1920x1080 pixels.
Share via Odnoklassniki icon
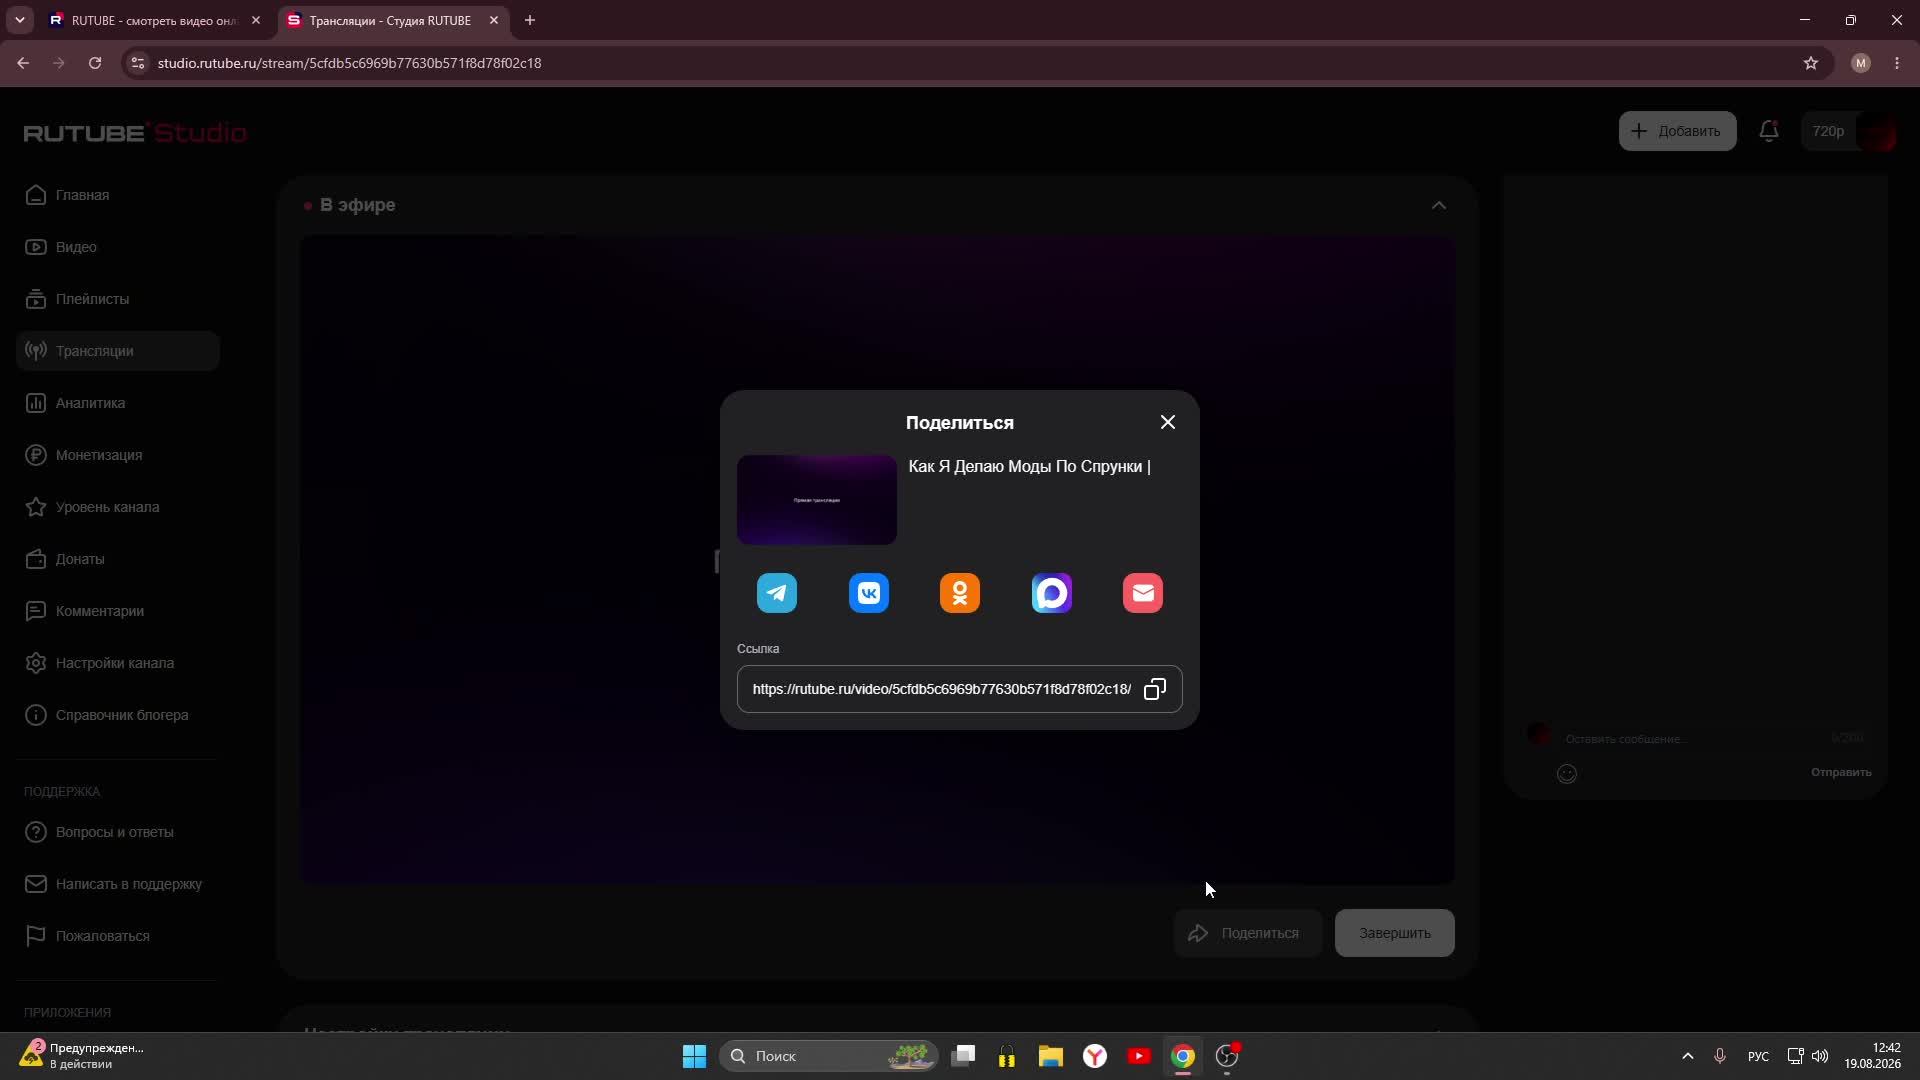click(x=960, y=593)
